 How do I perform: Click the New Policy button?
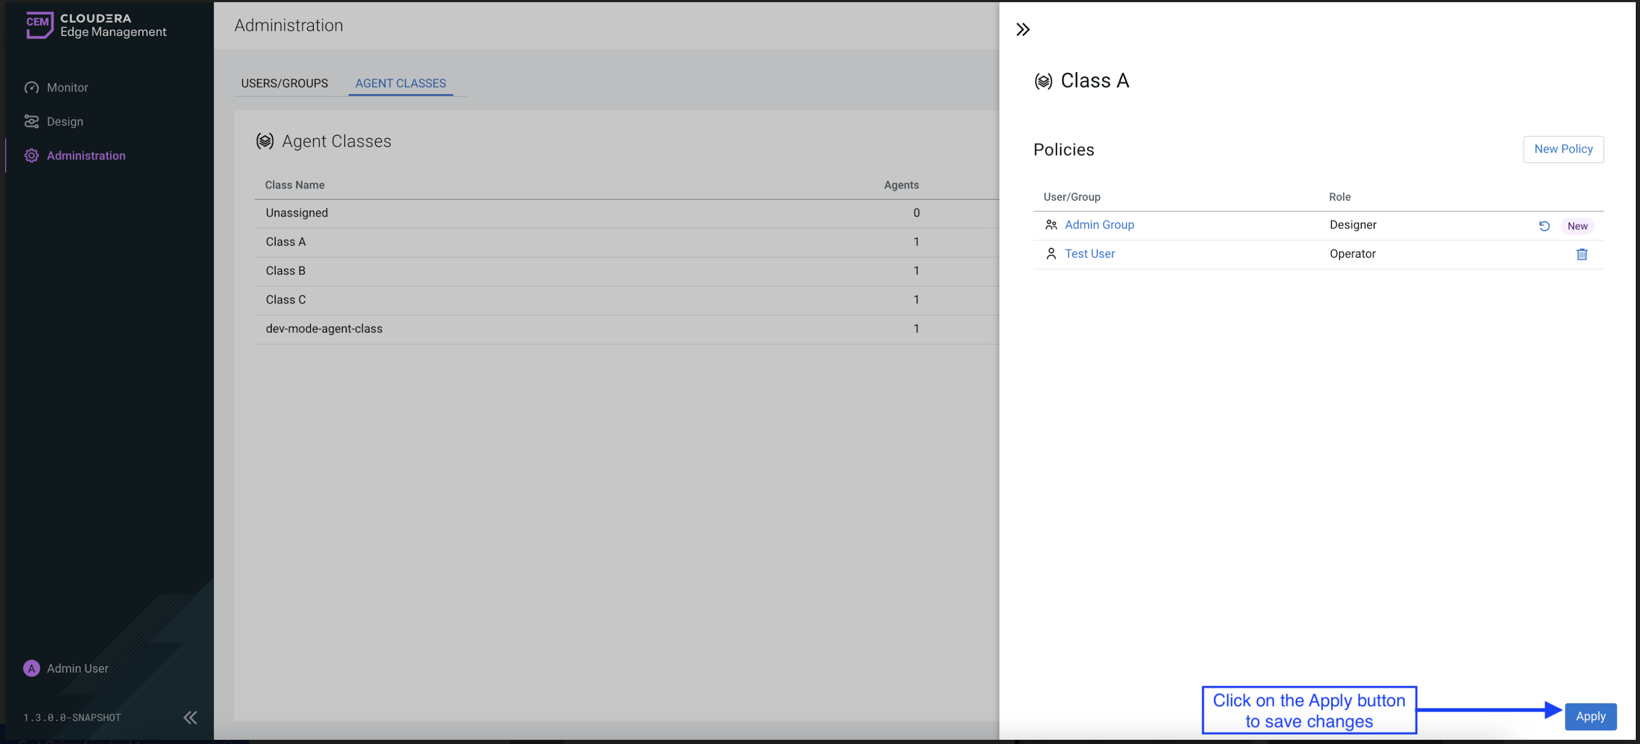click(x=1563, y=149)
